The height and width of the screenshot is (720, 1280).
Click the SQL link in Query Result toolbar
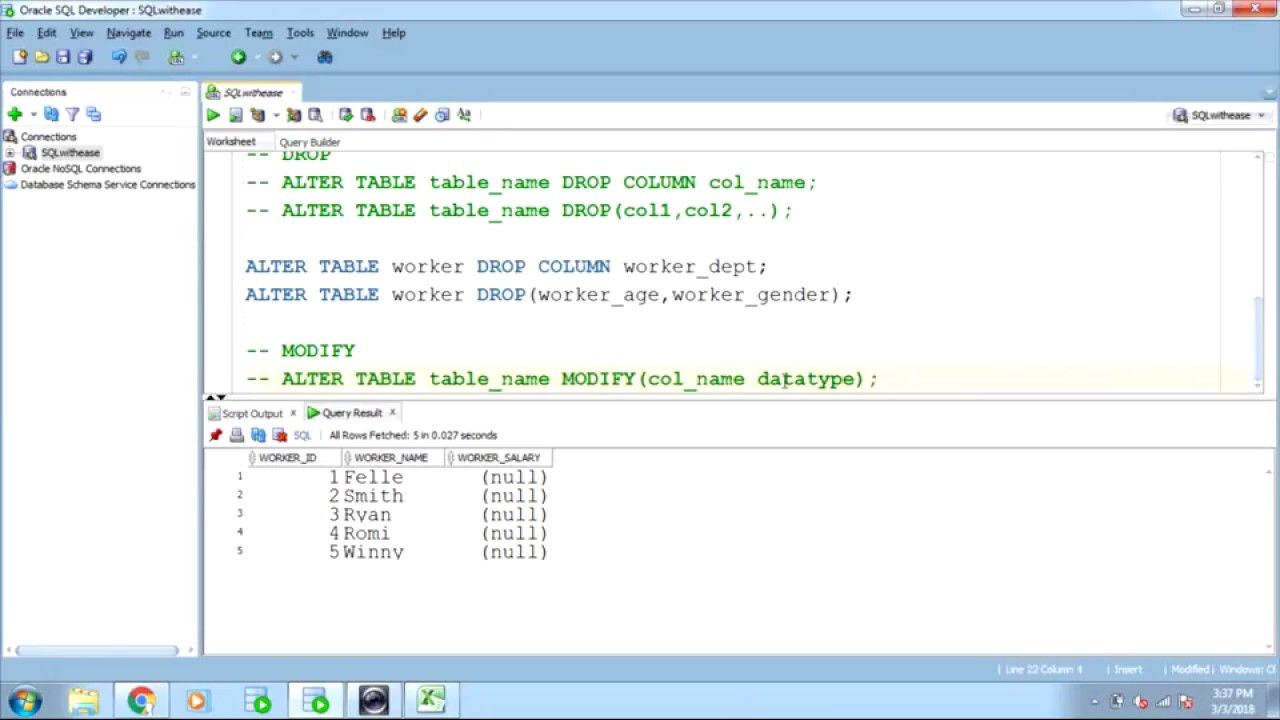[x=302, y=435]
